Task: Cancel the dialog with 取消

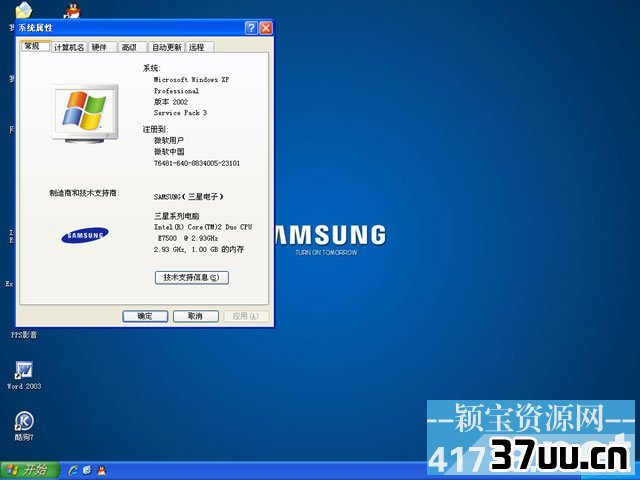Action: tap(196, 316)
